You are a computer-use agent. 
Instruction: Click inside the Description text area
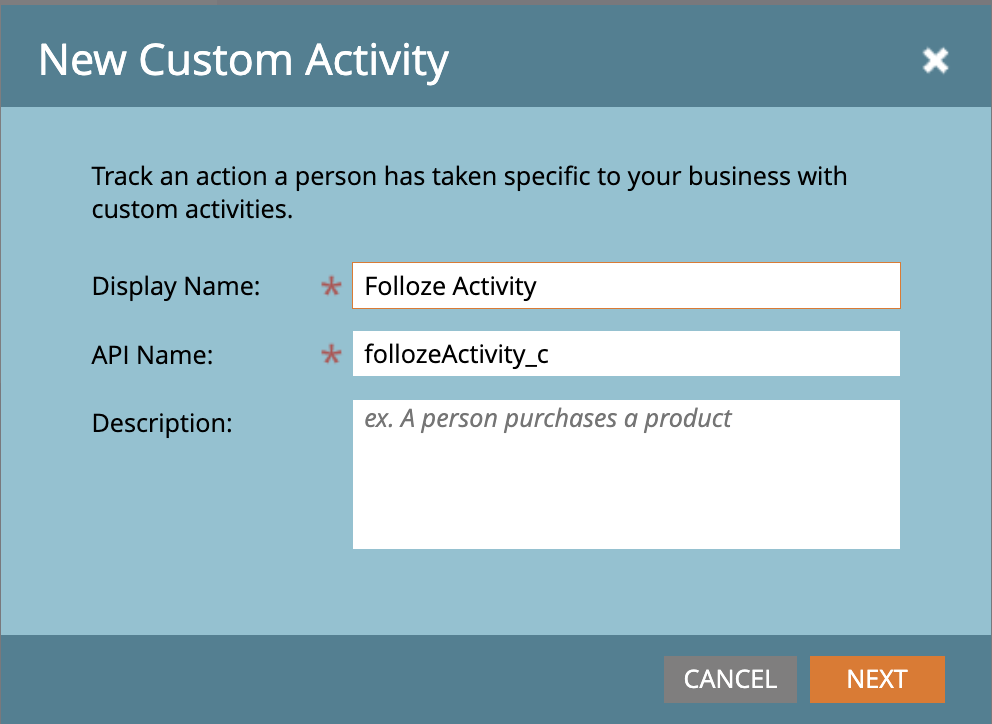coord(626,474)
